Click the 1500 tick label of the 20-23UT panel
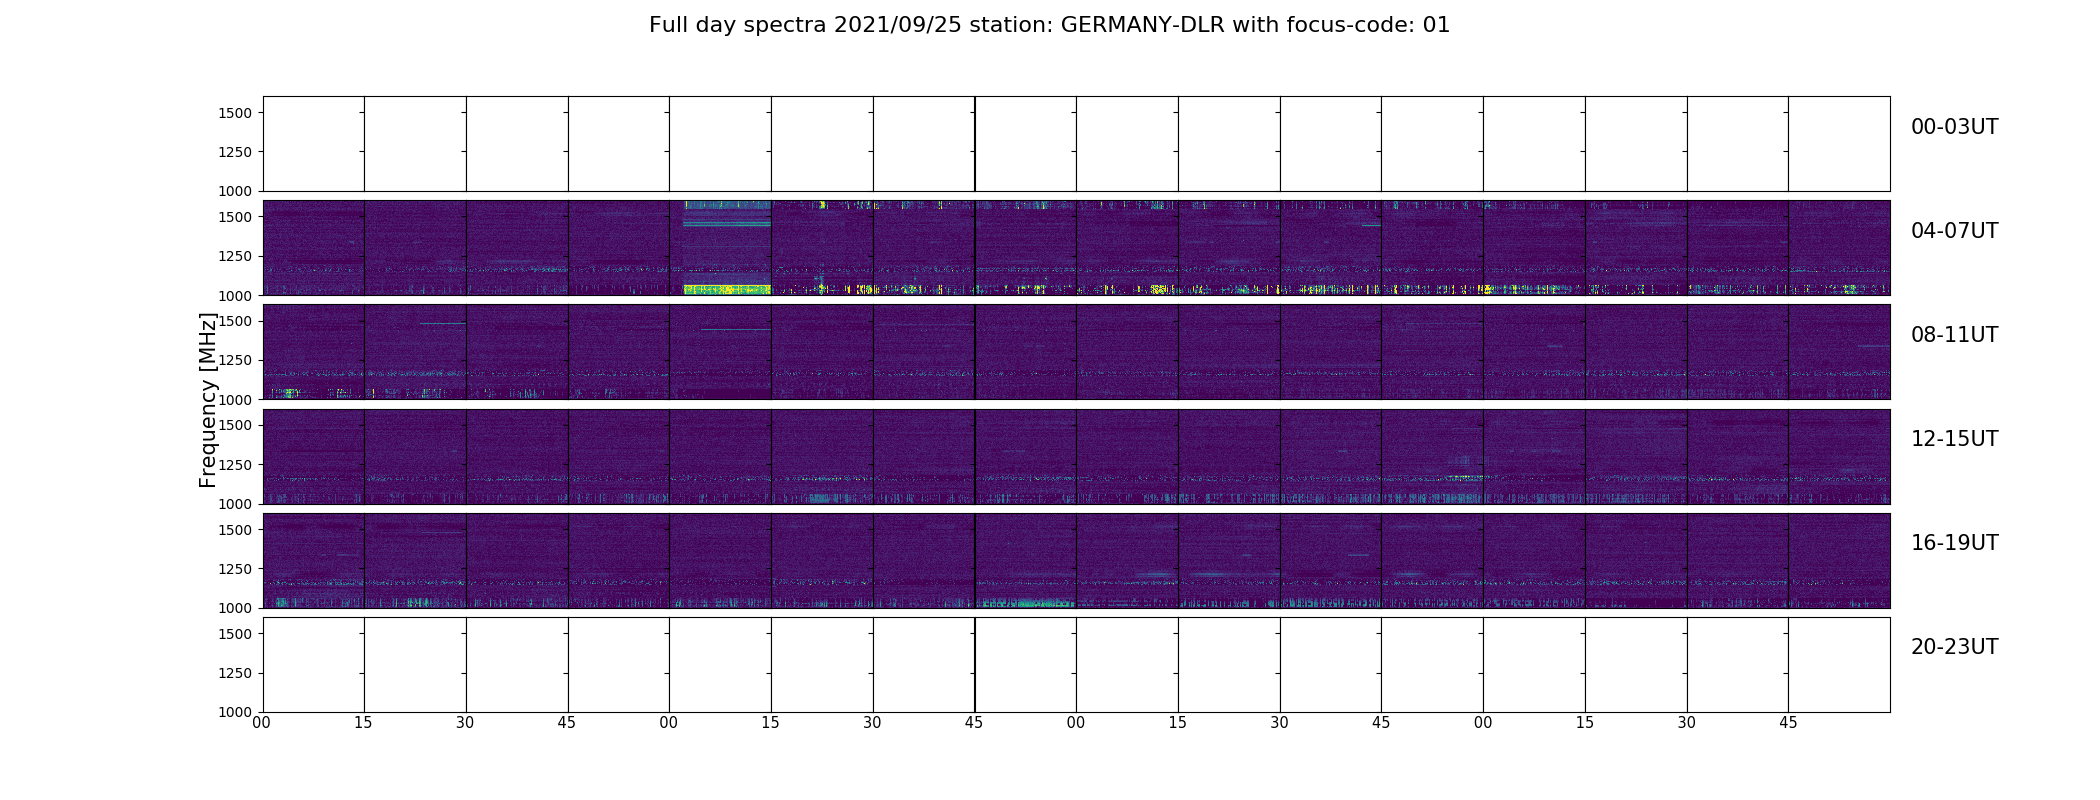 (235, 633)
